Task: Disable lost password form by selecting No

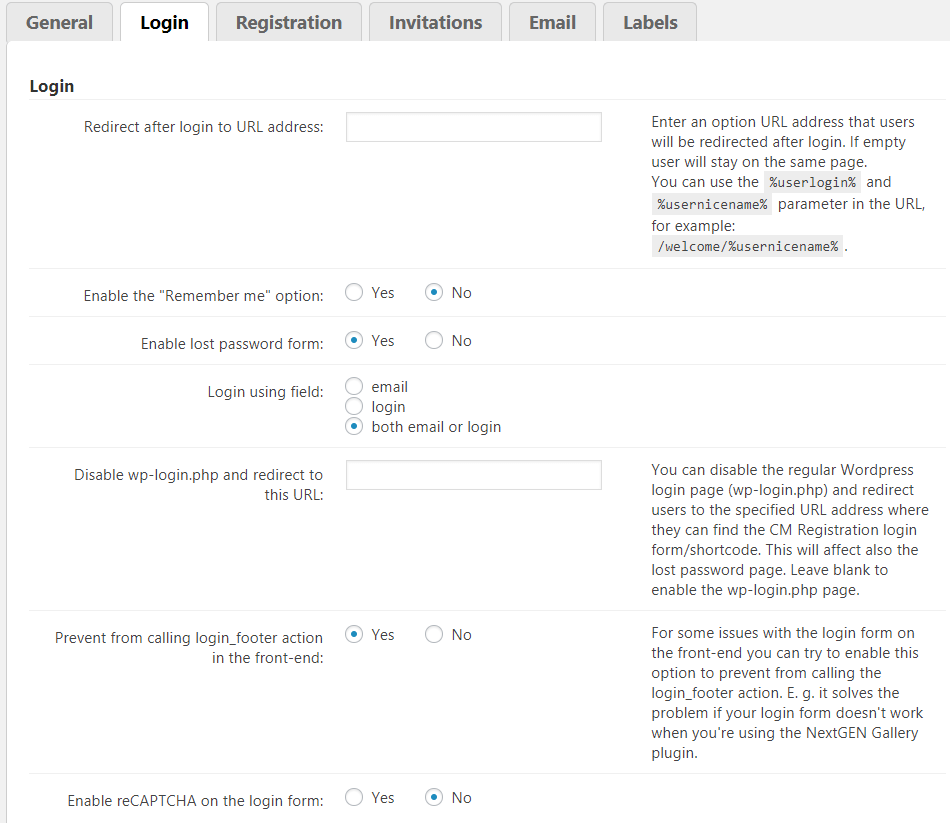Action: pyautogui.click(x=434, y=341)
